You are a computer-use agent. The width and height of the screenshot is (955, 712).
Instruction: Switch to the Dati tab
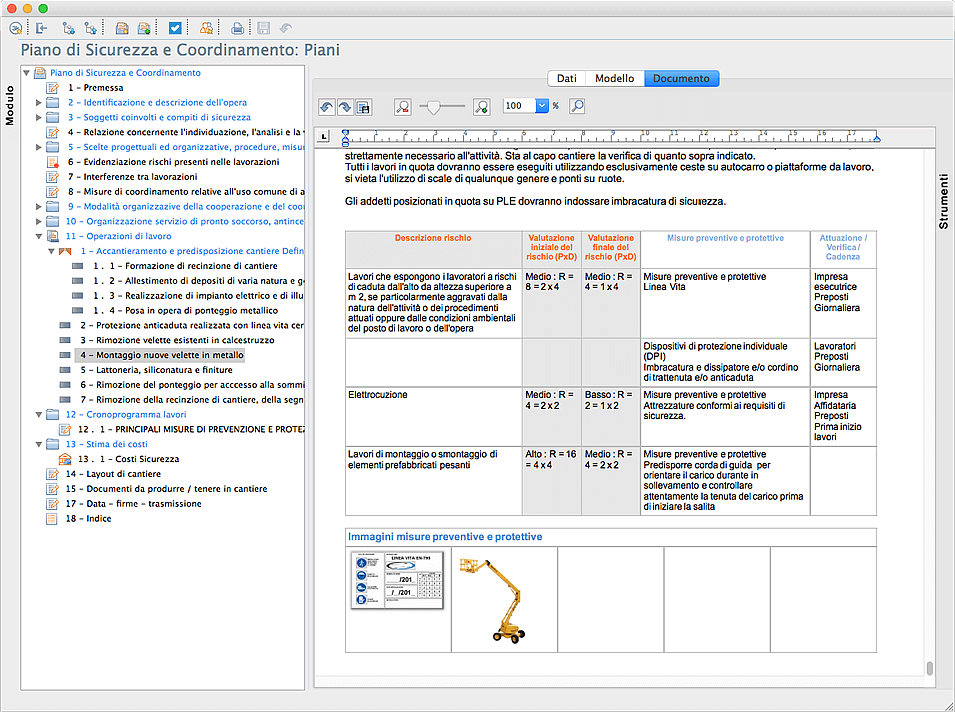coord(566,79)
